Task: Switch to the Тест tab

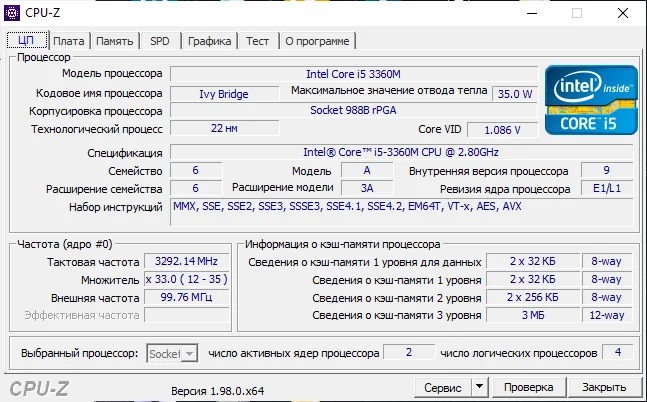Action: point(257,41)
